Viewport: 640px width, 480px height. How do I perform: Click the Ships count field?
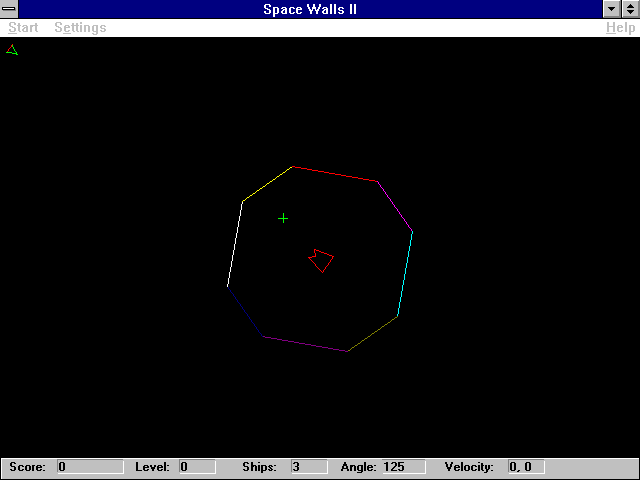309,467
